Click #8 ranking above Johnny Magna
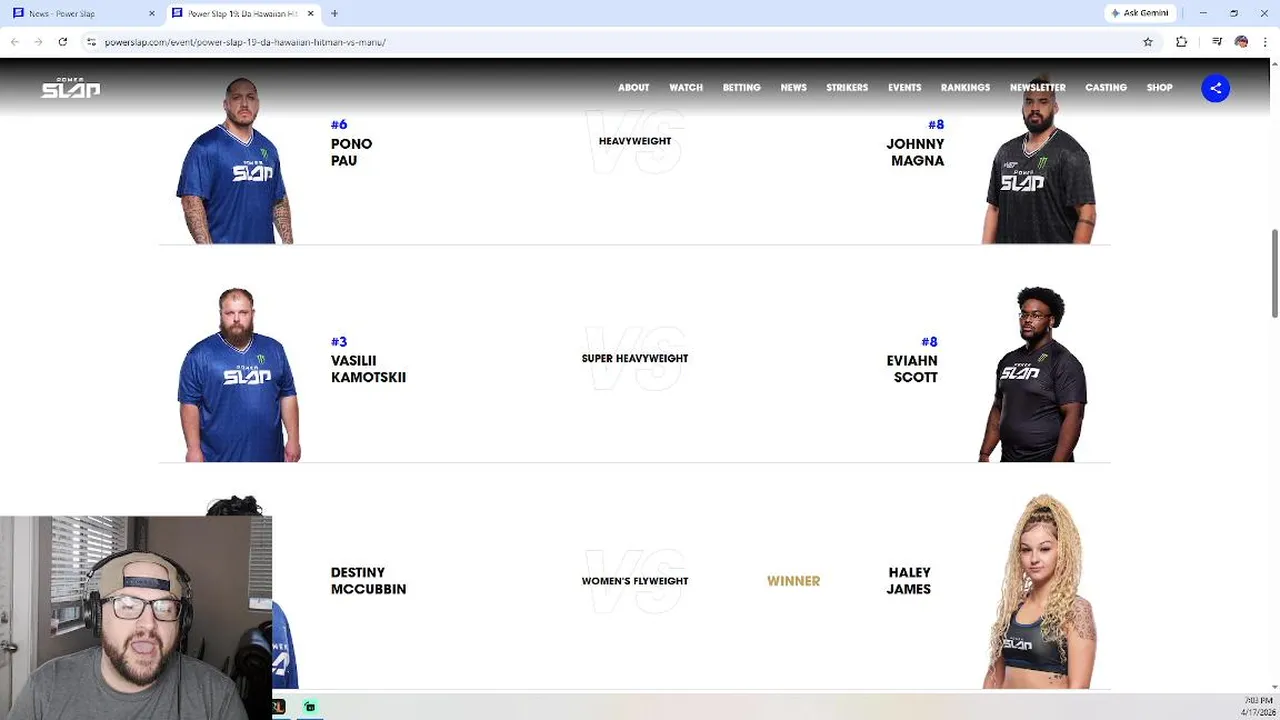 point(936,125)
